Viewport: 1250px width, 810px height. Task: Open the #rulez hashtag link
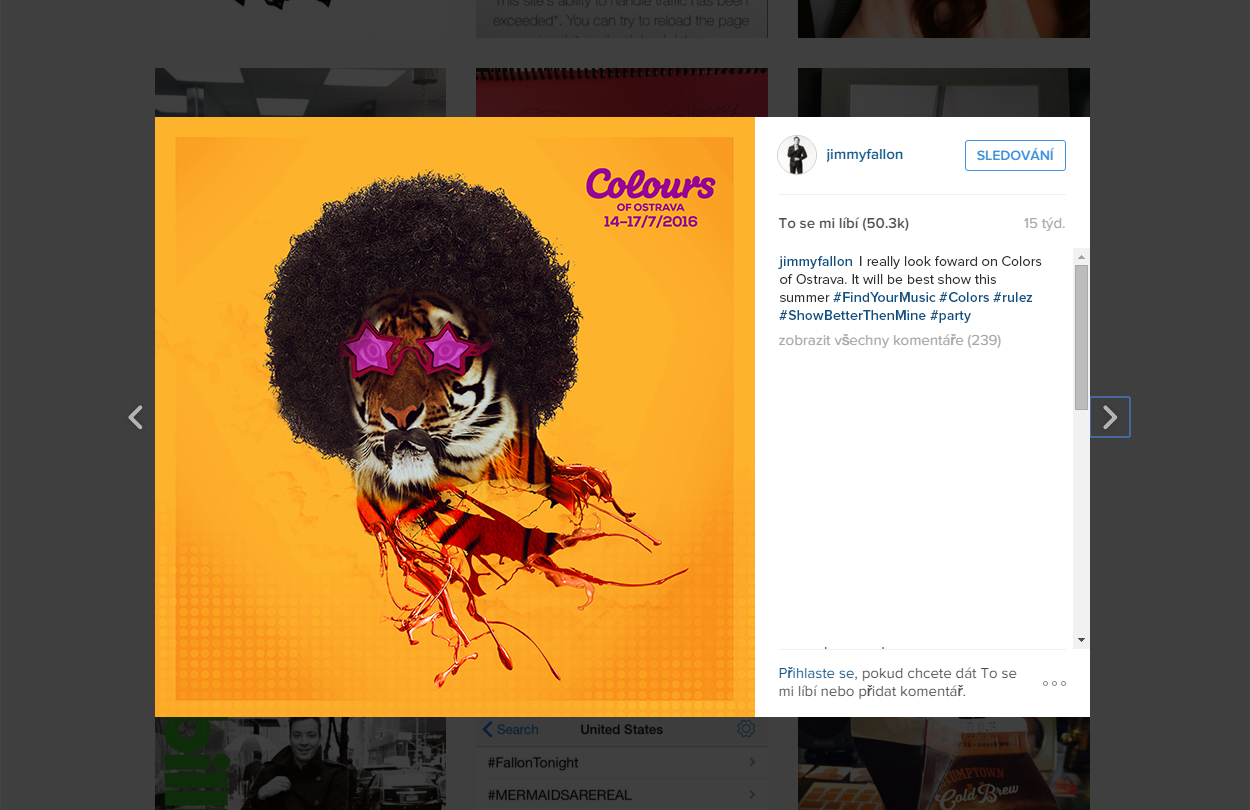click(x=1013, y=297)
